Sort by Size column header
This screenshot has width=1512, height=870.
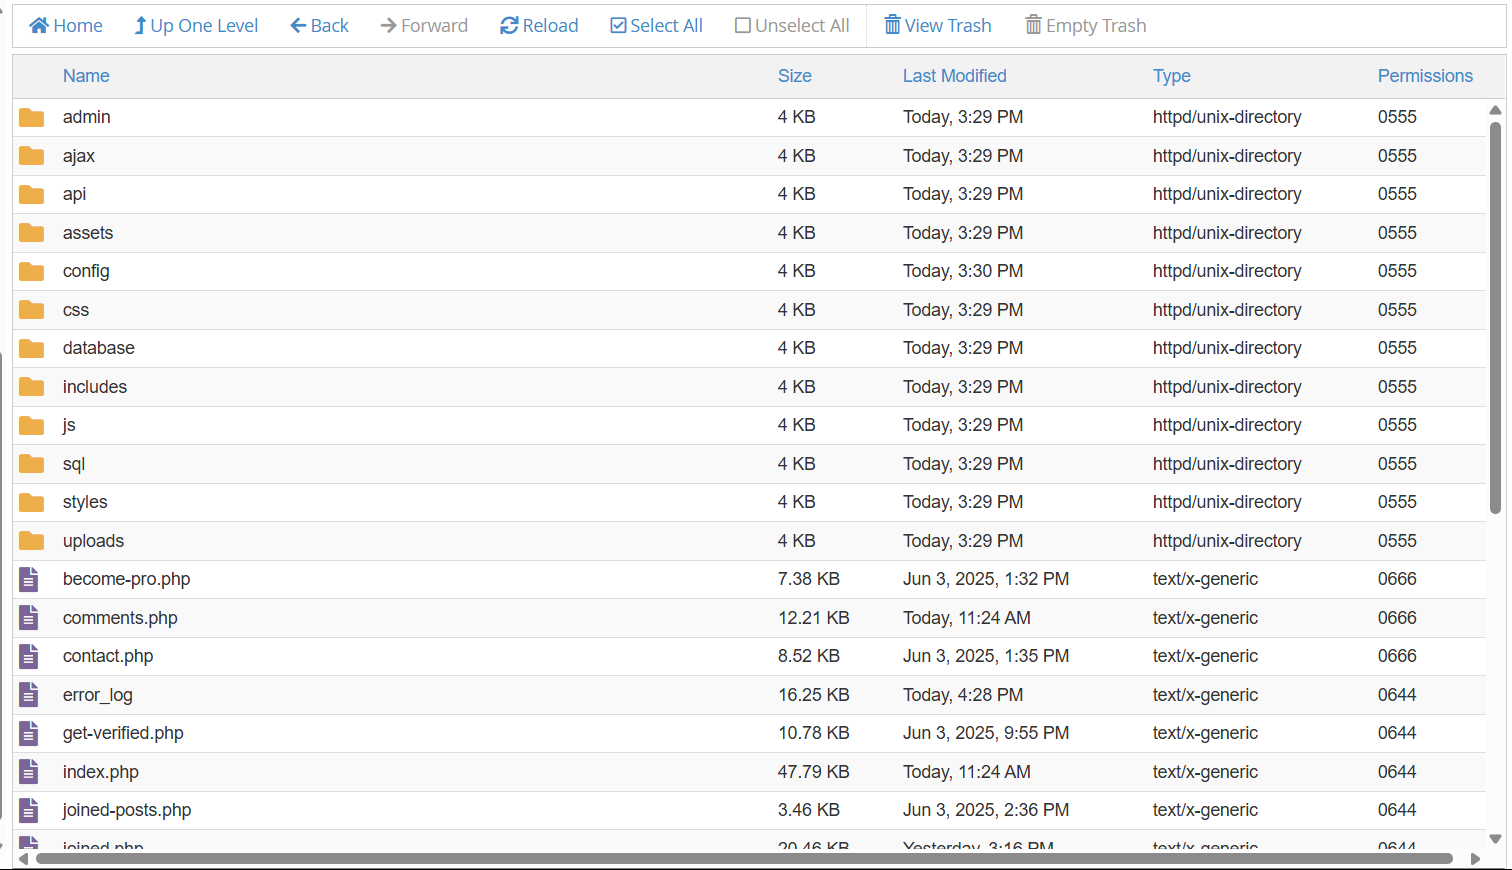click(x=794, y=76)
